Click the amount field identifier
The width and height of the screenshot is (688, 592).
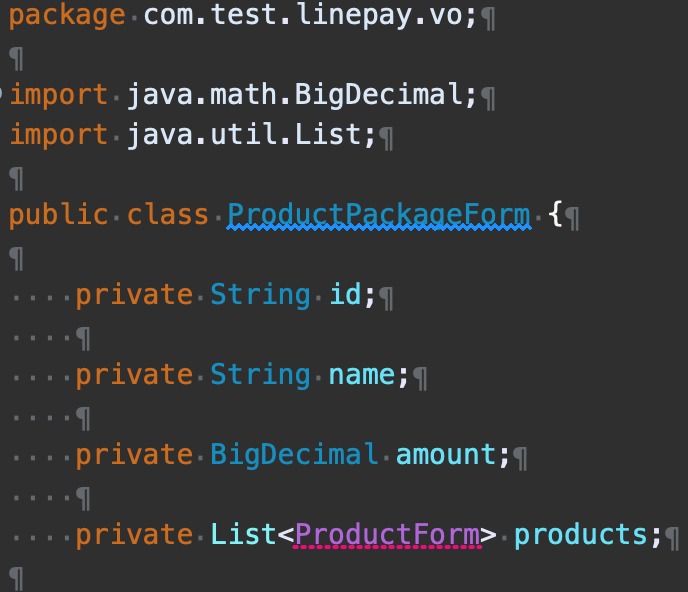[x=446, y=455]
